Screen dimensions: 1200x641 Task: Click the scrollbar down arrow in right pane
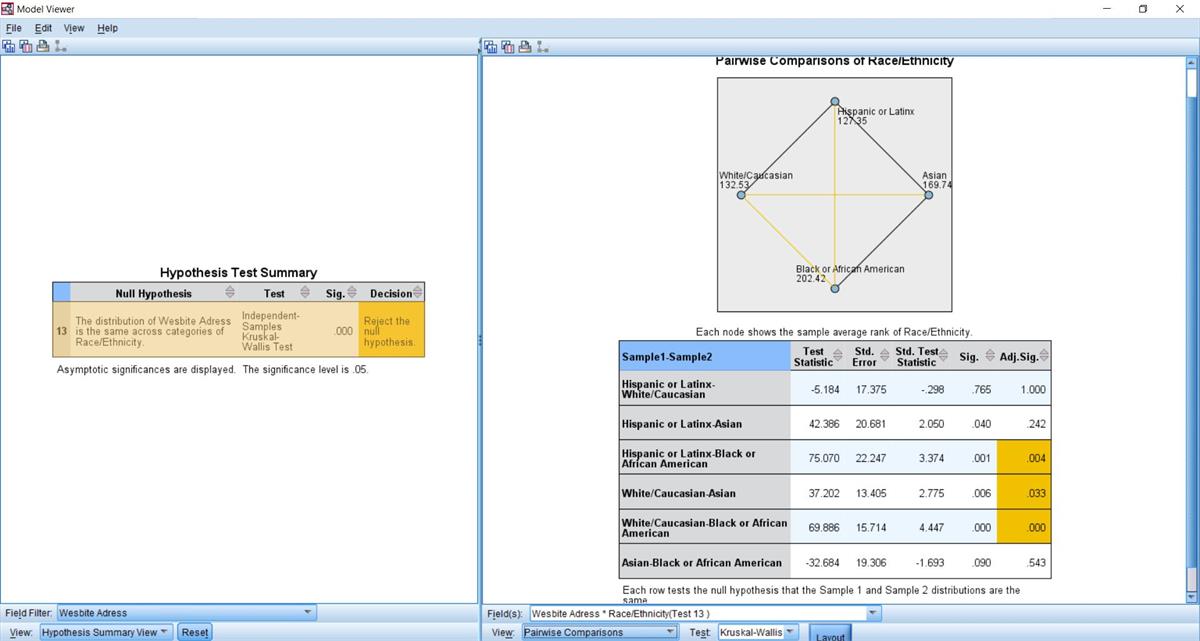[x=1191, y=597]
